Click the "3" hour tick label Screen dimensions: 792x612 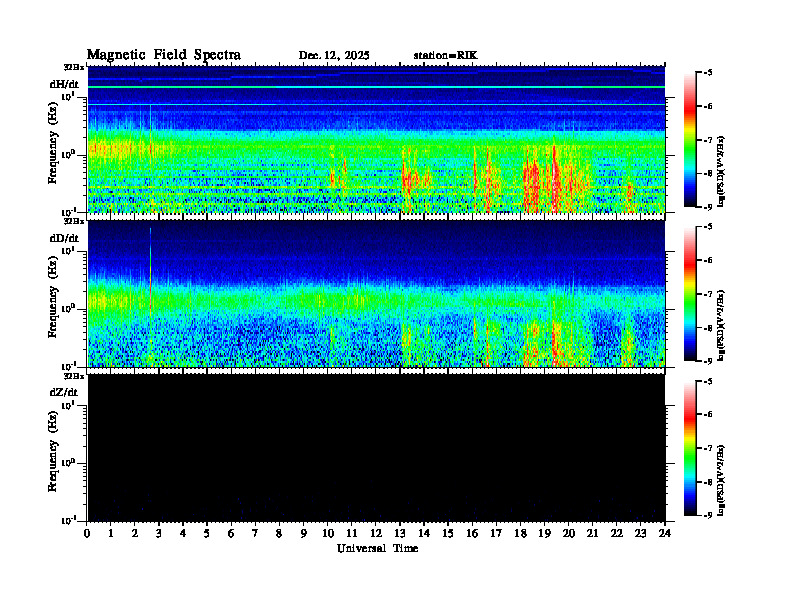pyautogui.click(x=159, y=534)
